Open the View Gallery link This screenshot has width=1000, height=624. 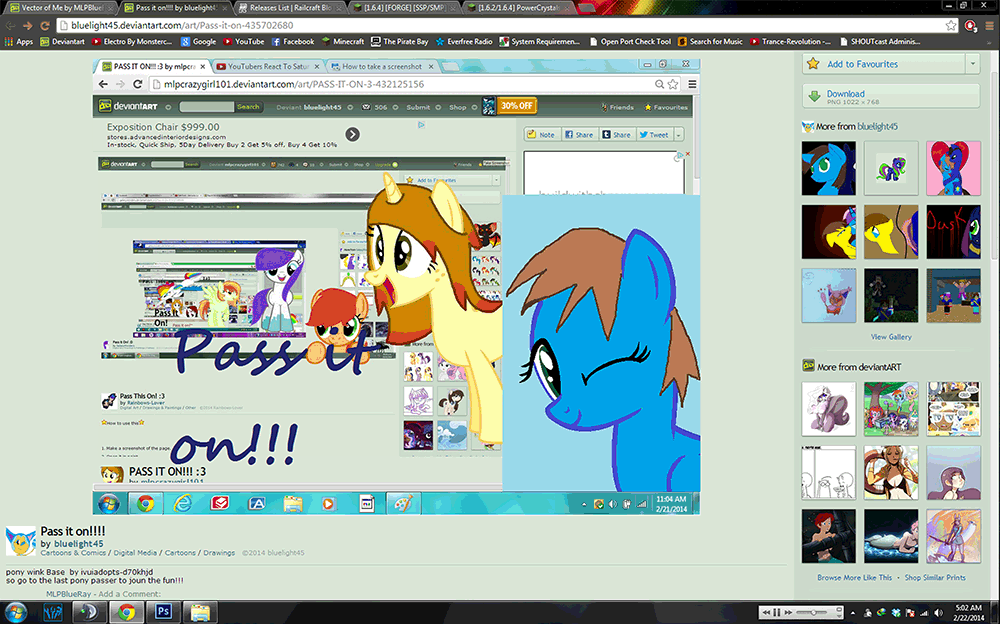[x=891, y=337]
